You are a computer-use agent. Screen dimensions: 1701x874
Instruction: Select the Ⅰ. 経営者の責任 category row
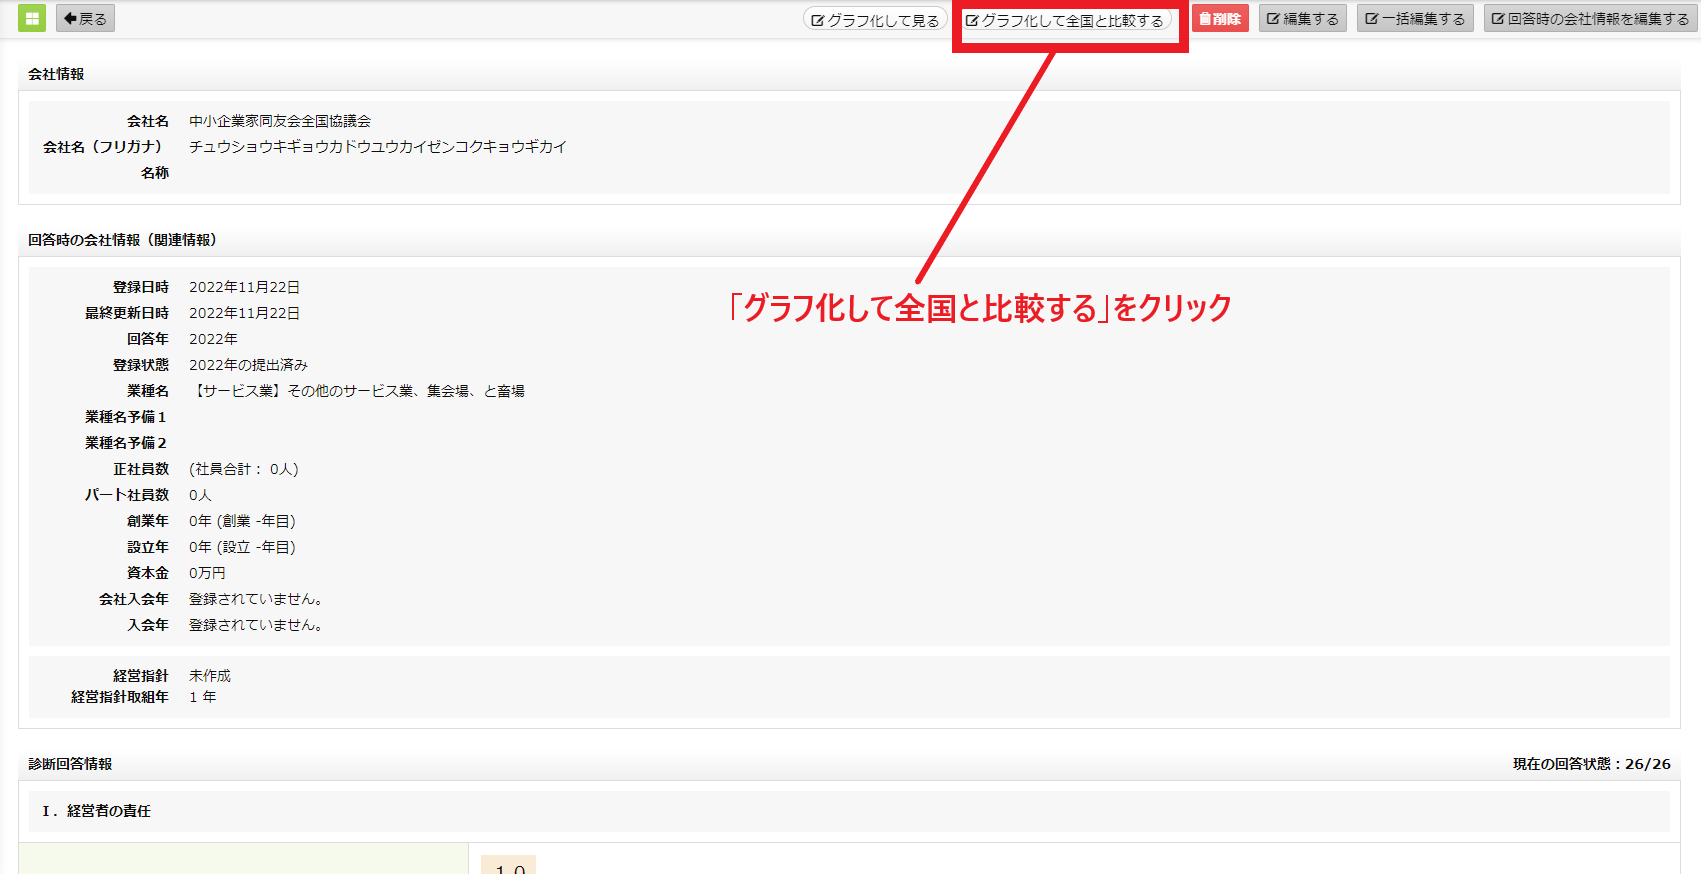point(96,811)
